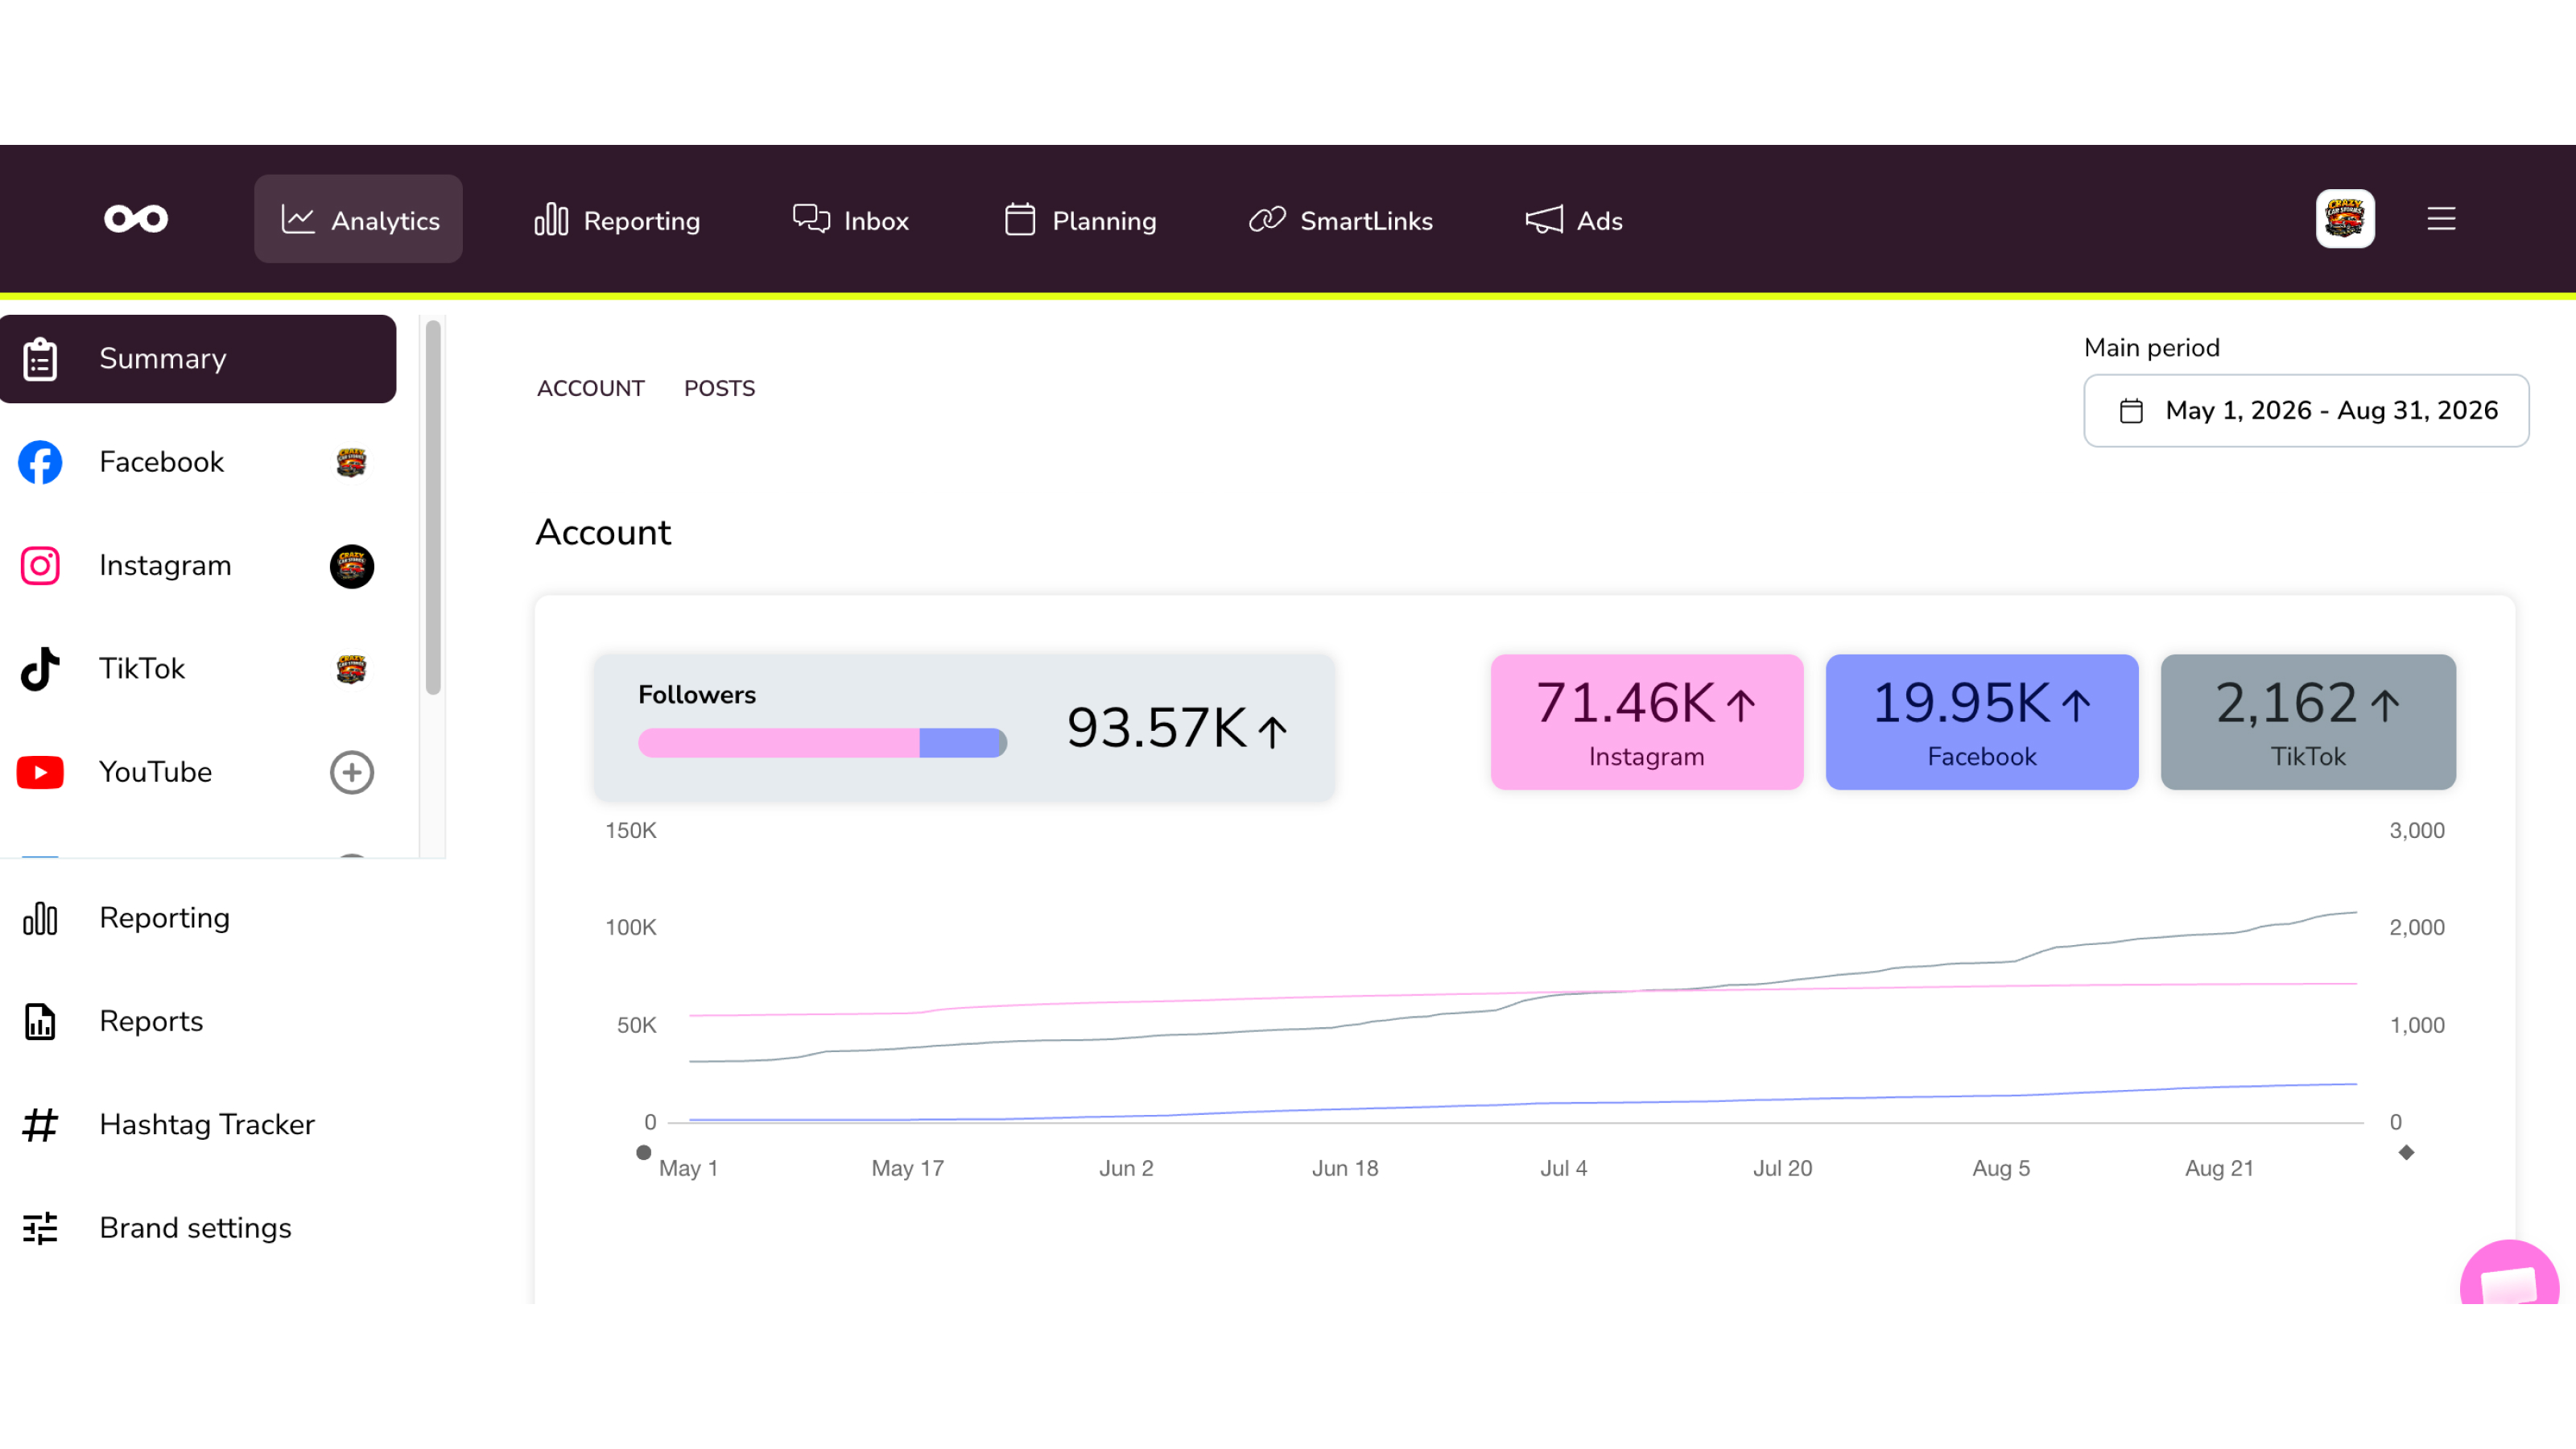
Task: Click the diamond right-axis legend marker
Action: 2406,1153
